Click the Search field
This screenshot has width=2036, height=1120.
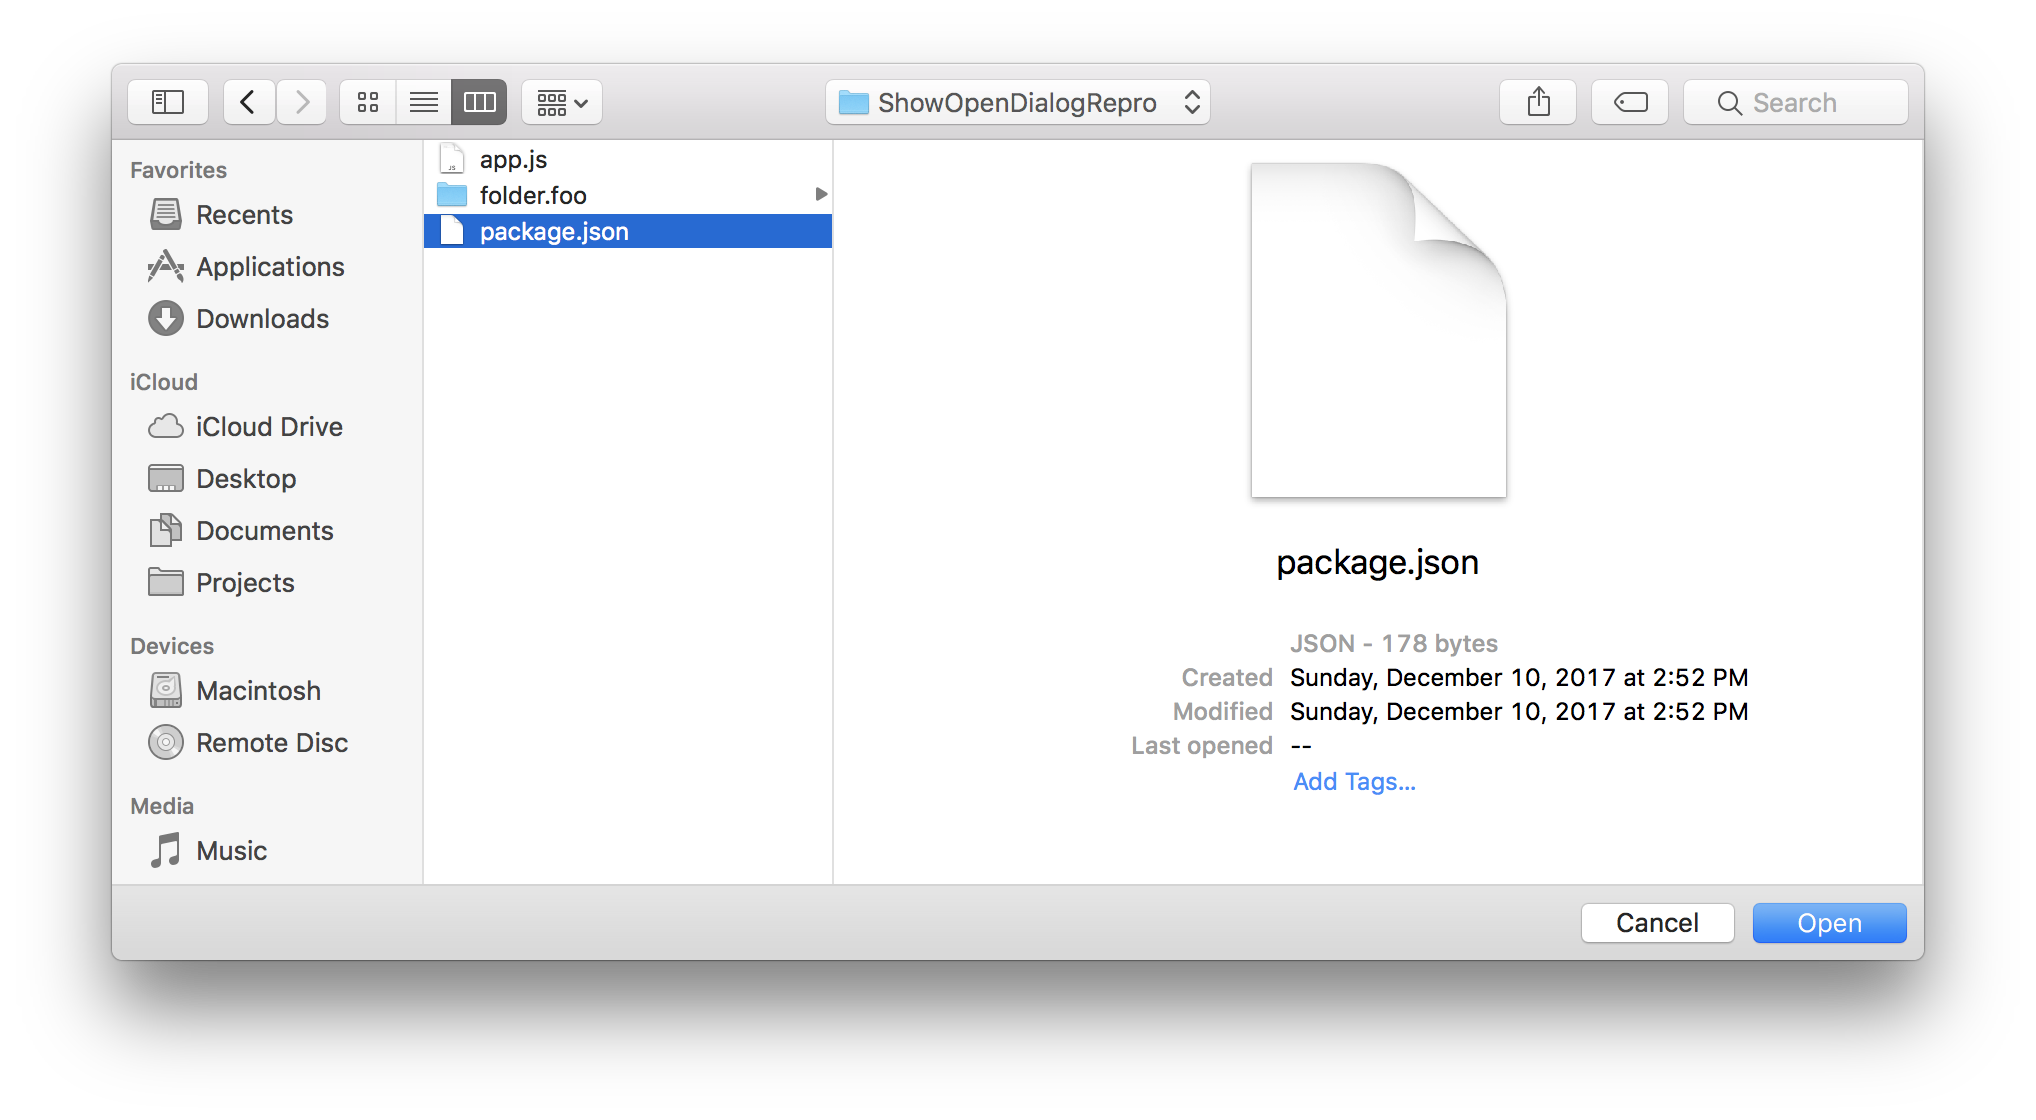(1795, 101)
